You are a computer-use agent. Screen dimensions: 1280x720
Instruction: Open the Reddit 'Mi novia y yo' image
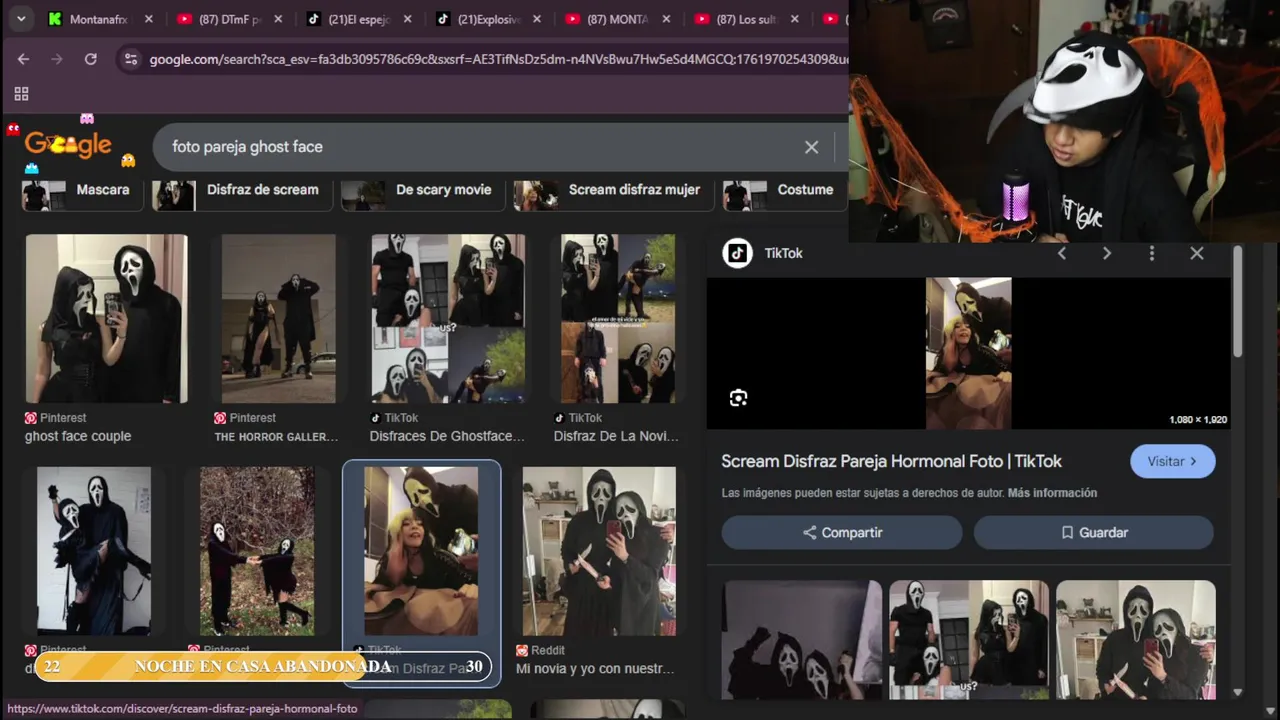[599, 551]
